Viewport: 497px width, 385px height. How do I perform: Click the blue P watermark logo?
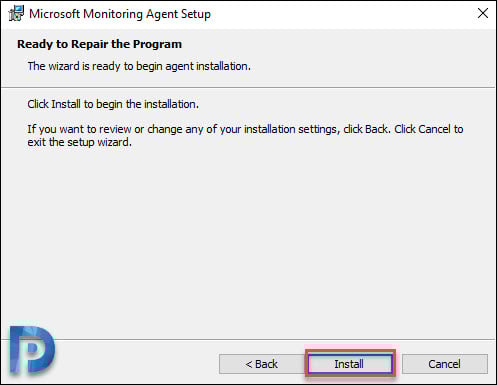pos(32,349)
